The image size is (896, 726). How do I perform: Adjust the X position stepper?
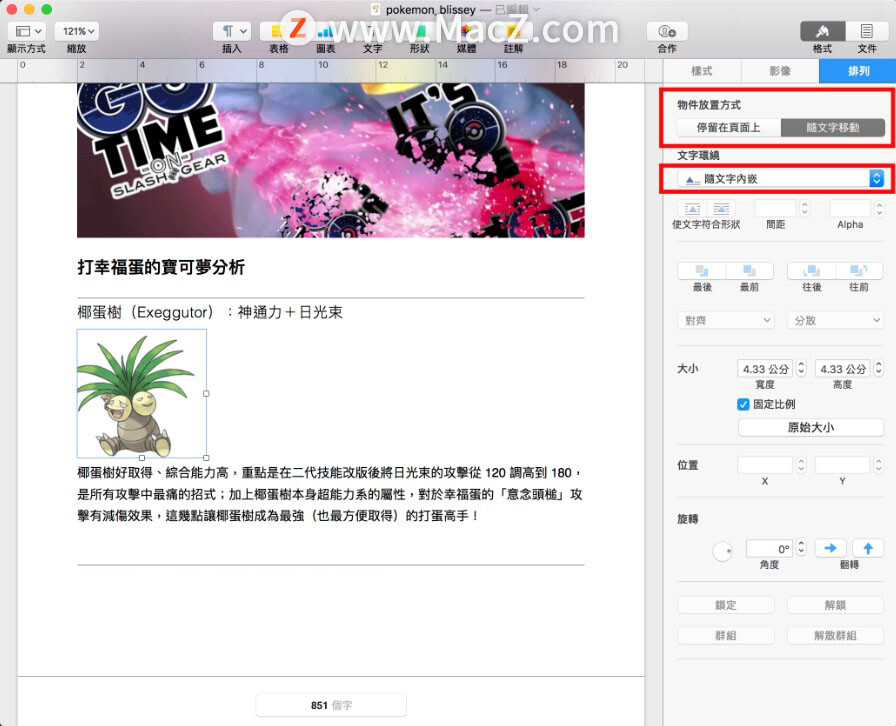(x=801, y=465)
